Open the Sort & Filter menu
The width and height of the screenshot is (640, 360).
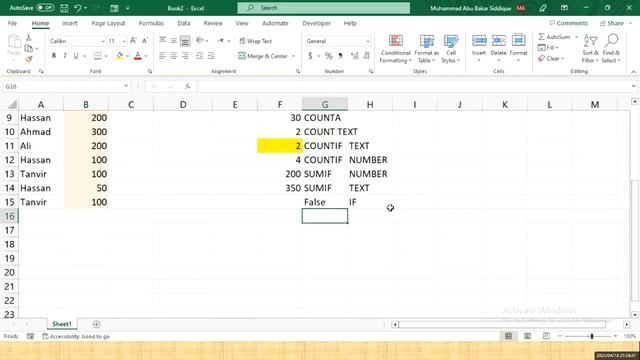coord(590,49)
